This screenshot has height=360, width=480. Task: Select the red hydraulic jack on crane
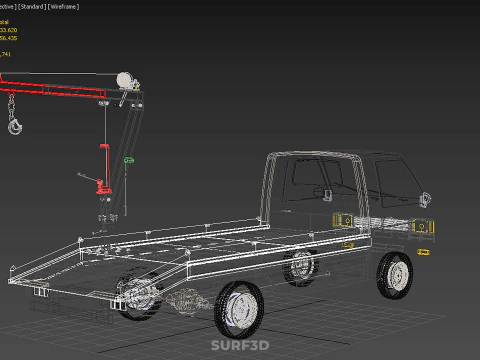click(104, 169)
